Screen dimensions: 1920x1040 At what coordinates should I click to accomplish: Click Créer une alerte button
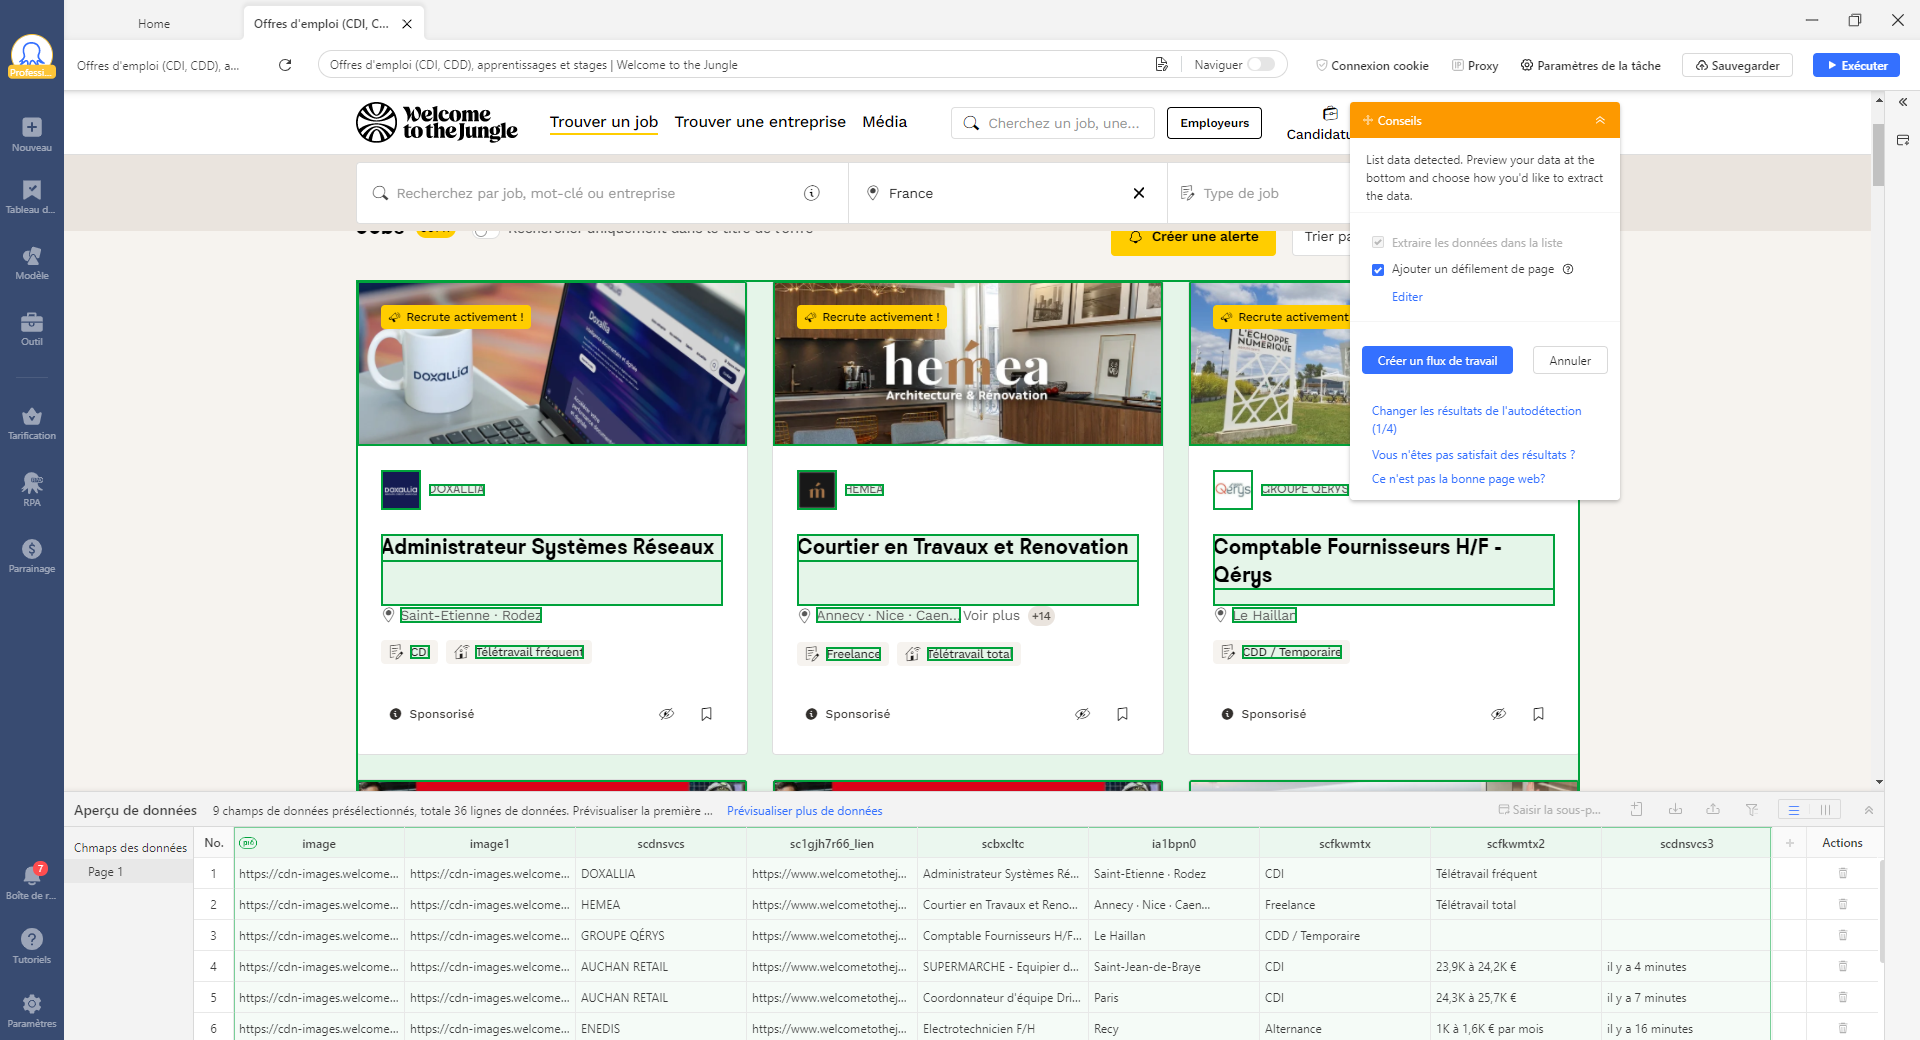click(1193, 238)
